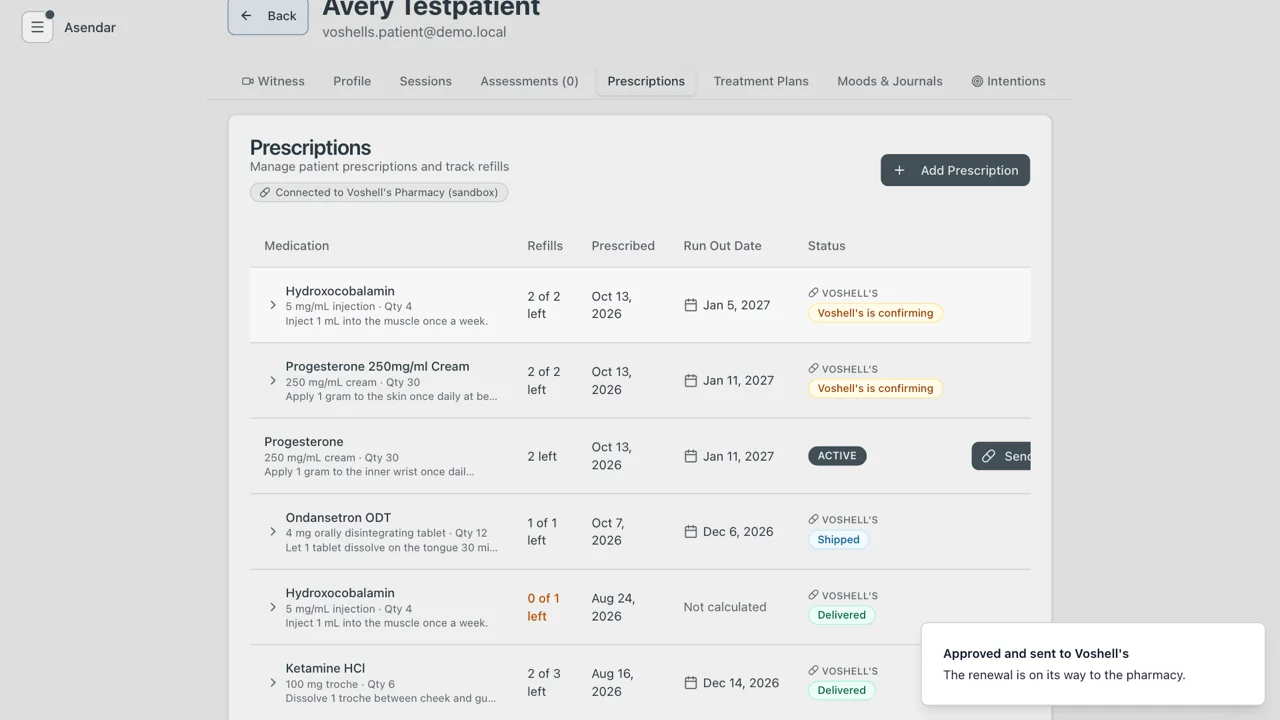Click the patient email voshells.patient@demo.local
1280x720 pixels.
coord(414,32)
